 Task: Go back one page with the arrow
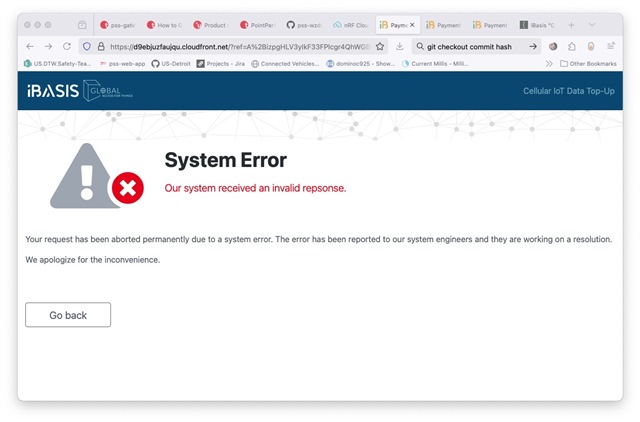30,47
